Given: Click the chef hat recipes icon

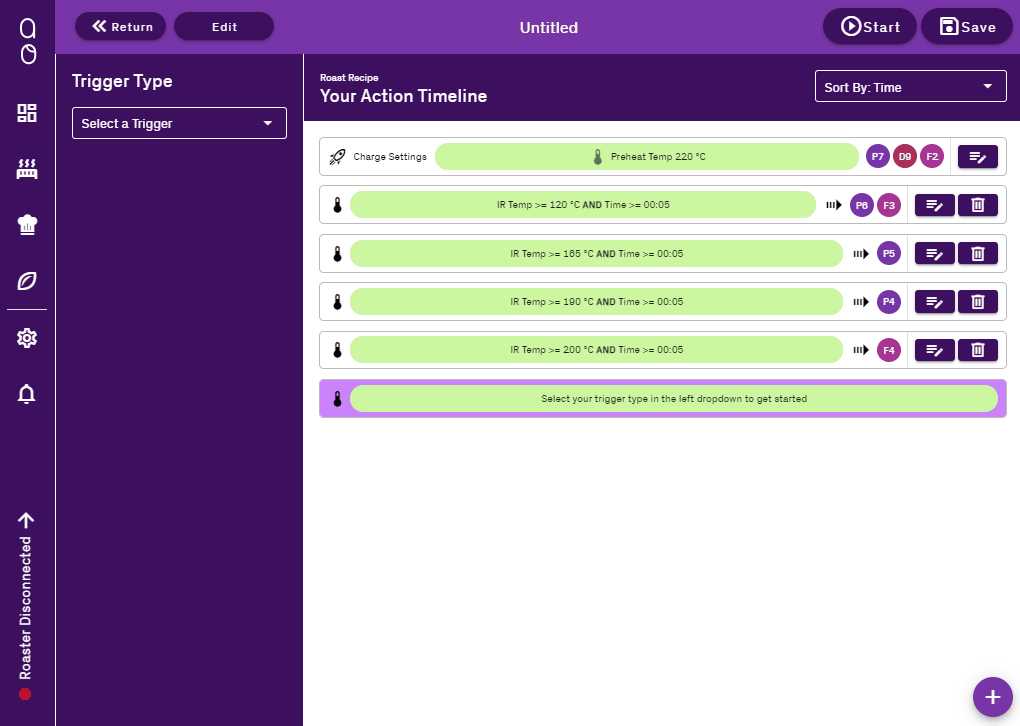Looking at the screenshot, I should [x=27, y=225].
